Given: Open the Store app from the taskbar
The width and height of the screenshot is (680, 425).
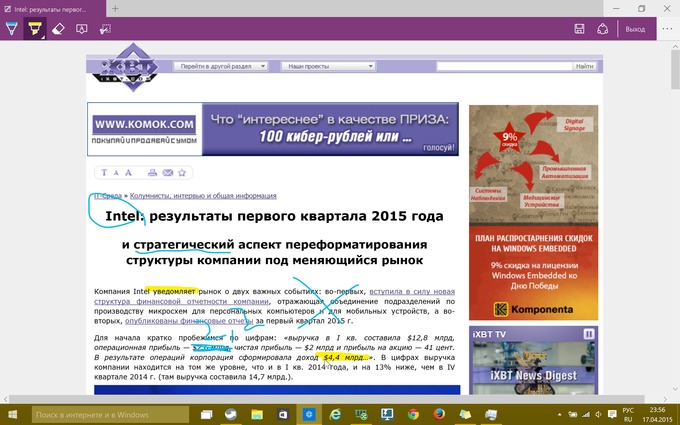Looking at the screenshot, I should tap(283, 415).
